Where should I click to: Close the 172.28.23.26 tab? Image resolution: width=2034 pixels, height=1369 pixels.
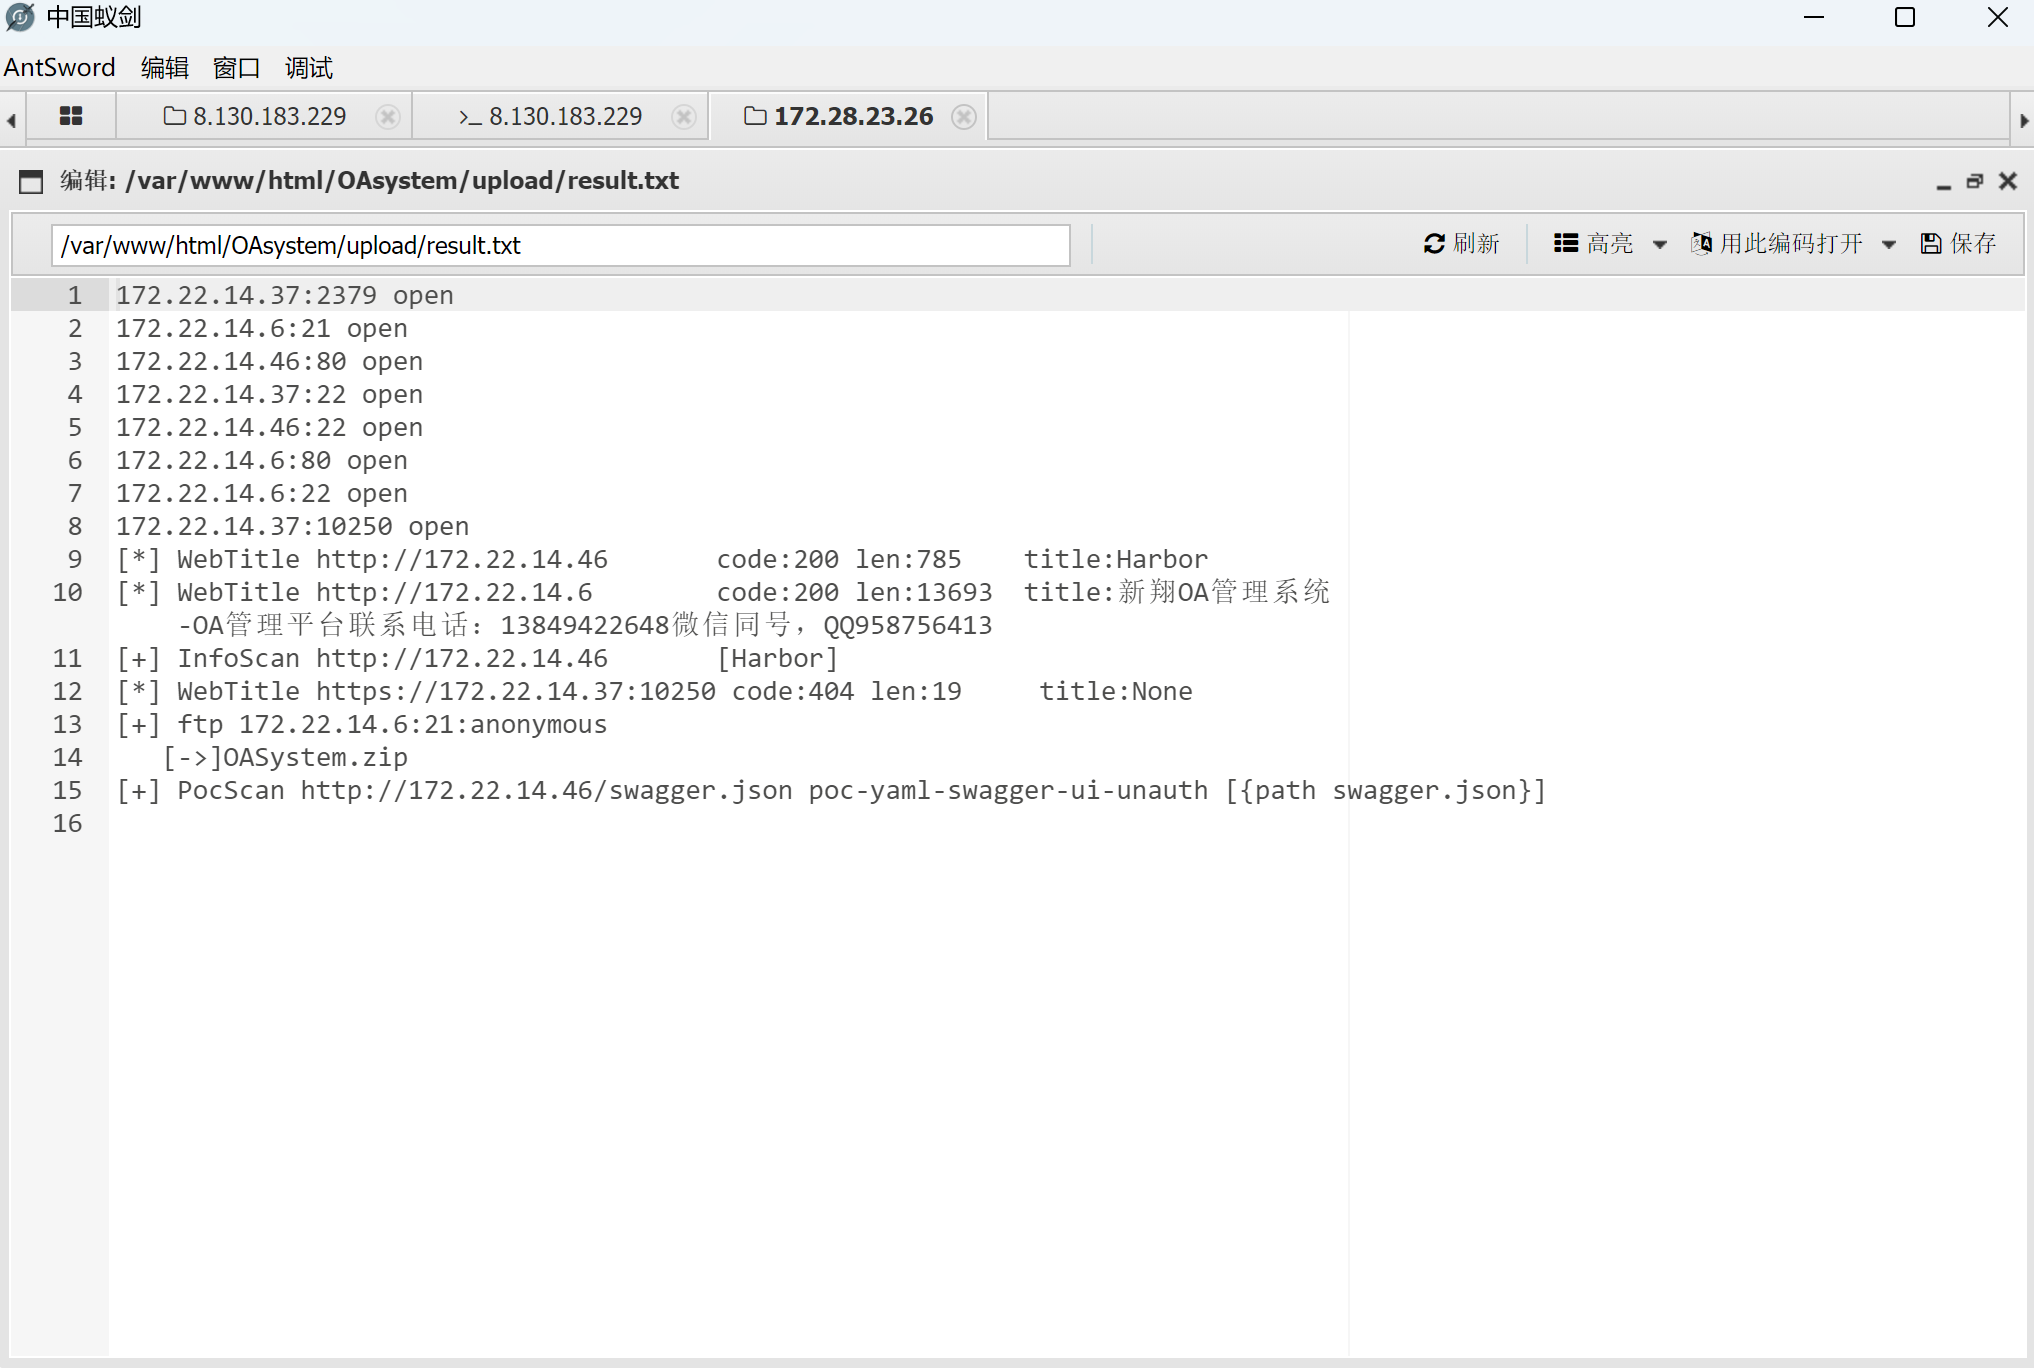pos(963,117)
